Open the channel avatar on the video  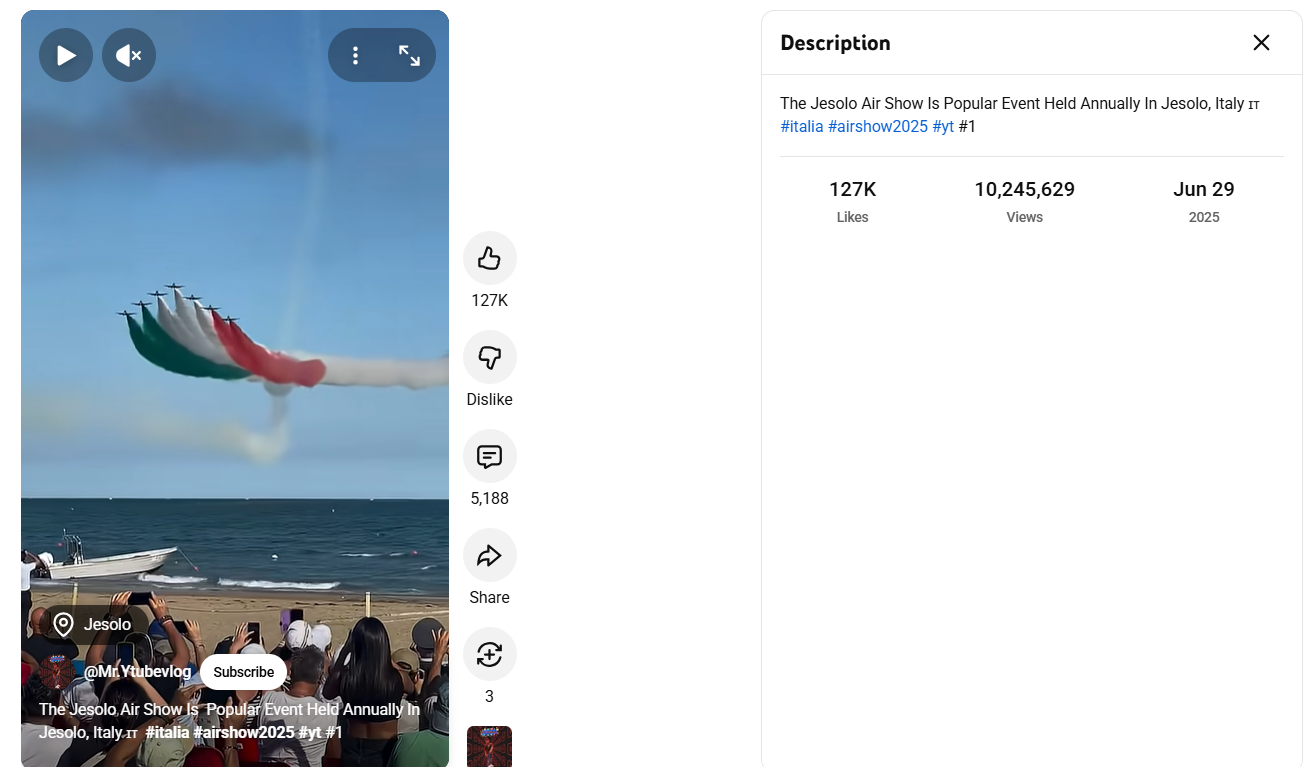(55, 672)
